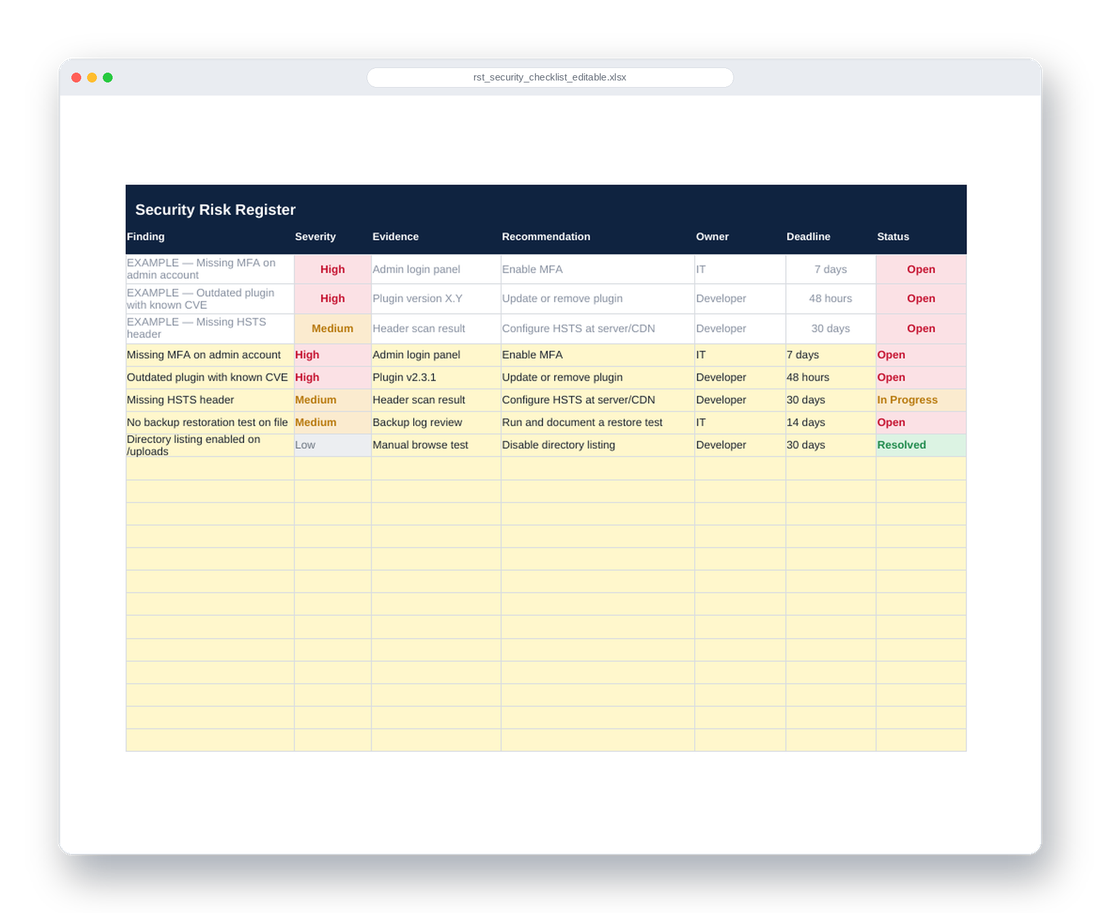Select the Security Risk Register heading
The image size is (1100, 913).
click(215, 210)
